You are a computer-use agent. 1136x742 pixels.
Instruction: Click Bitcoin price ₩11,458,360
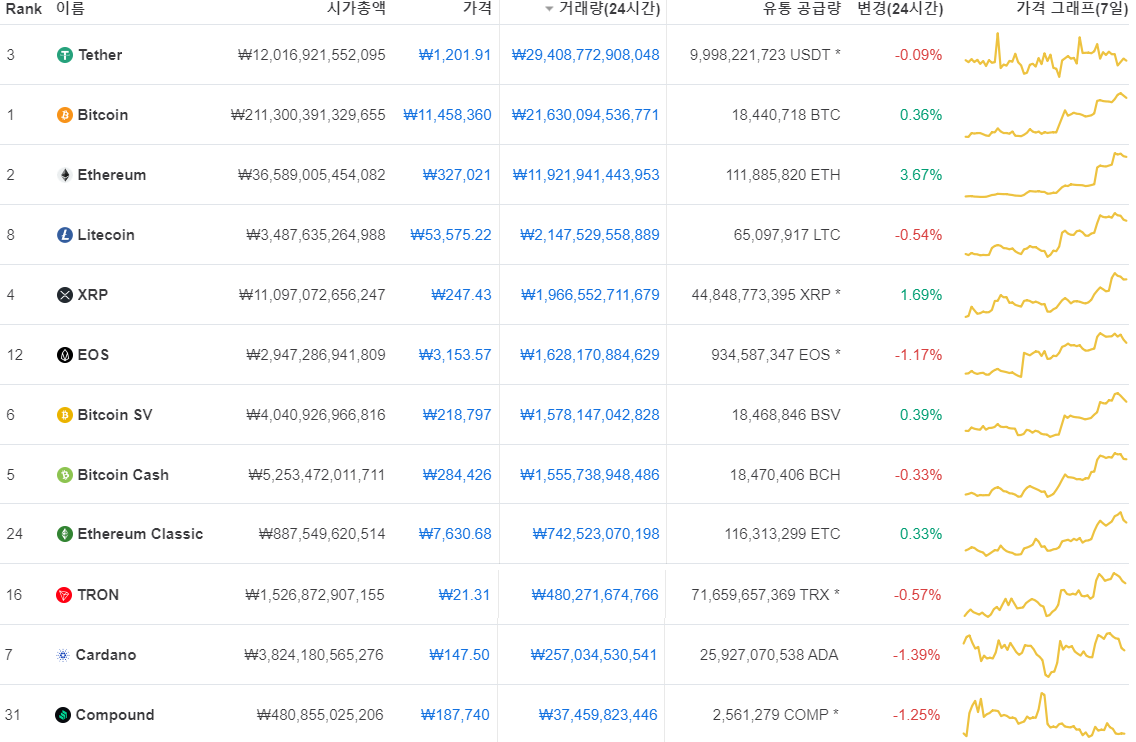point(447,115)
